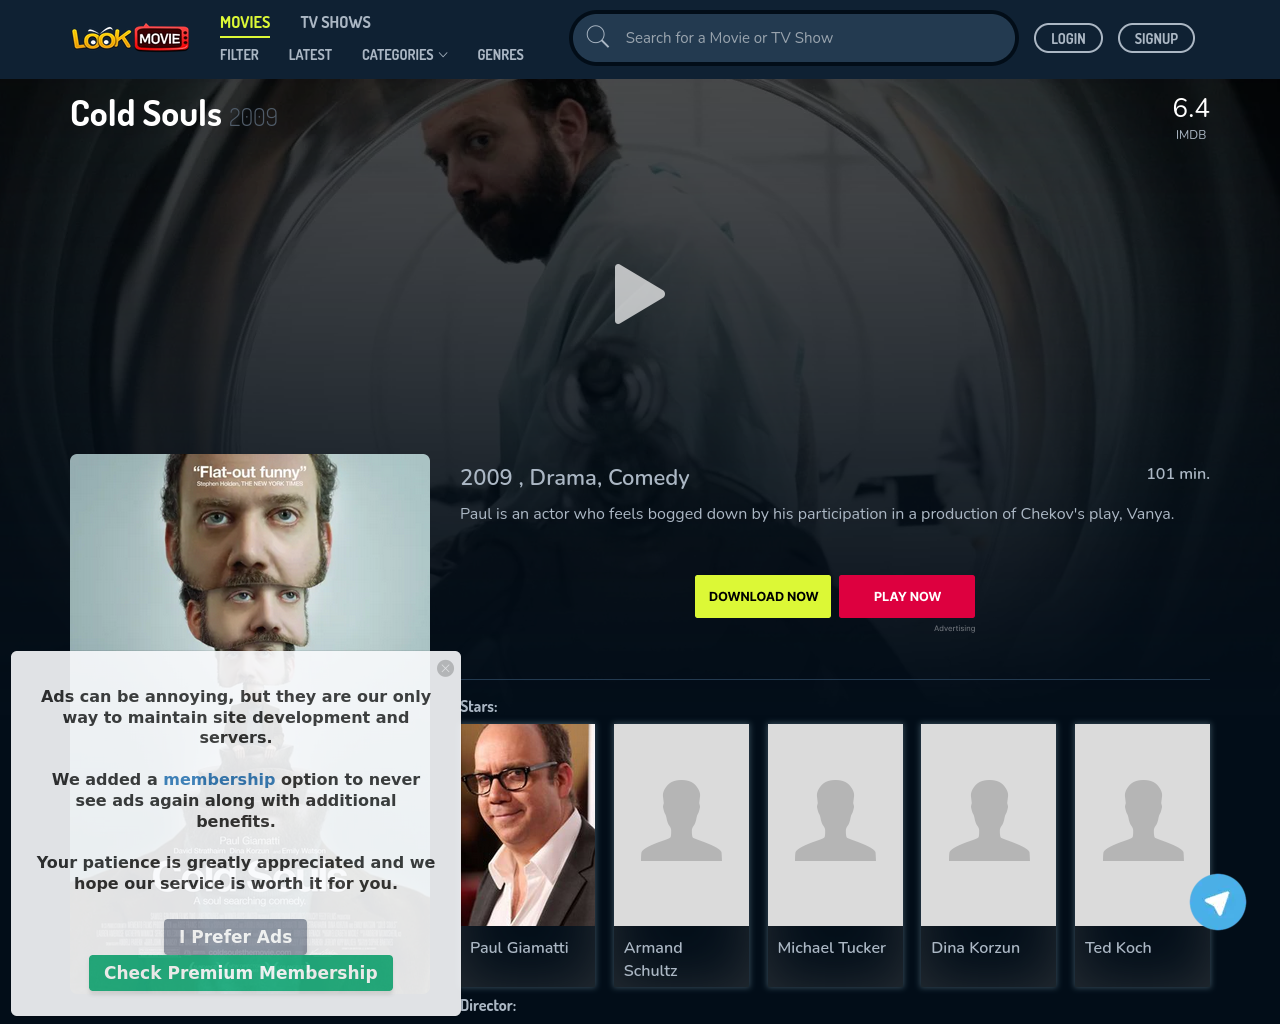
Task: Select Latest in the navigation
Action: point(310,55)
